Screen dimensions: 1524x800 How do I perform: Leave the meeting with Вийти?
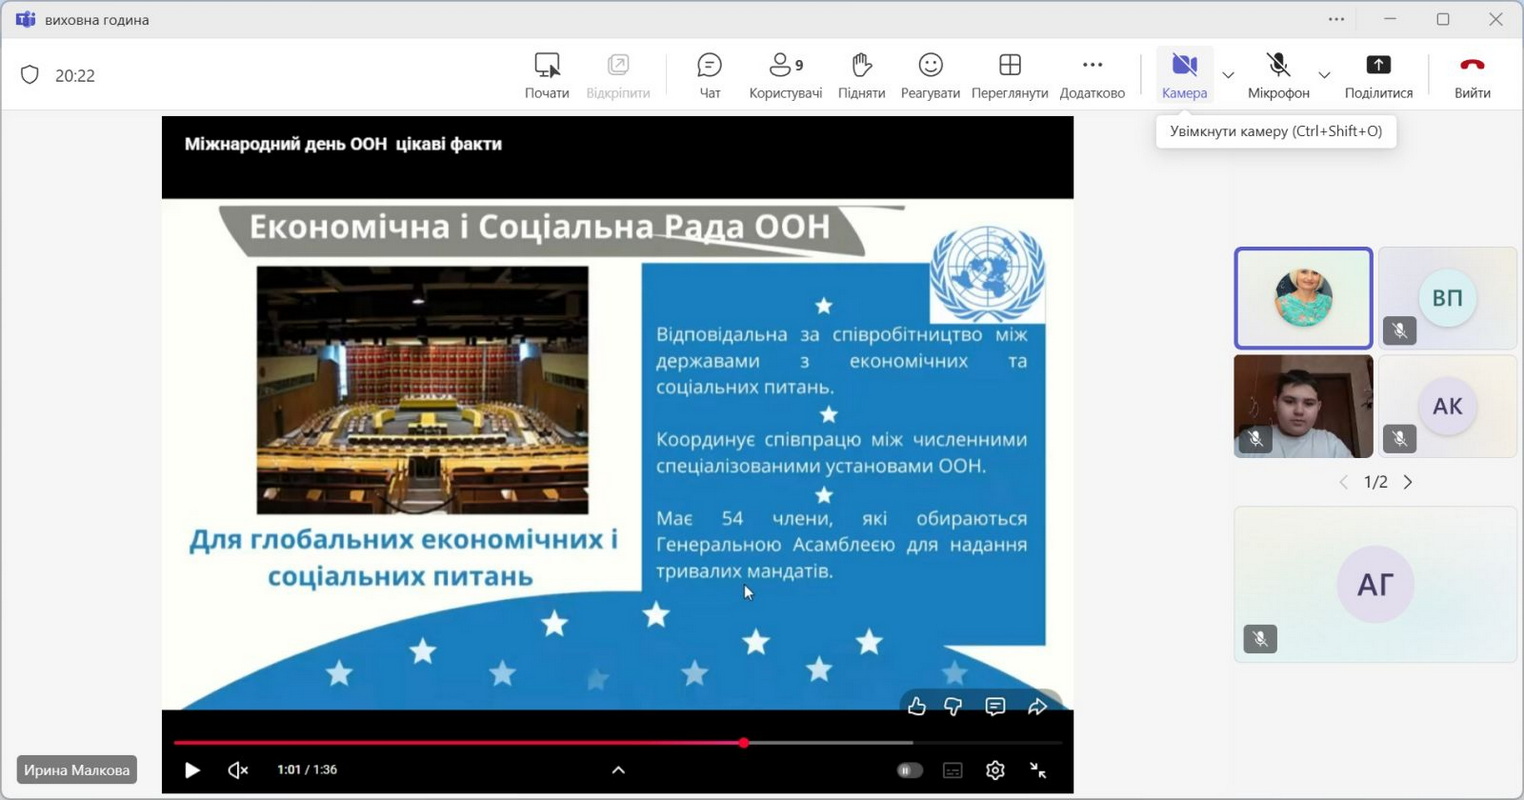coord(1471,76)
